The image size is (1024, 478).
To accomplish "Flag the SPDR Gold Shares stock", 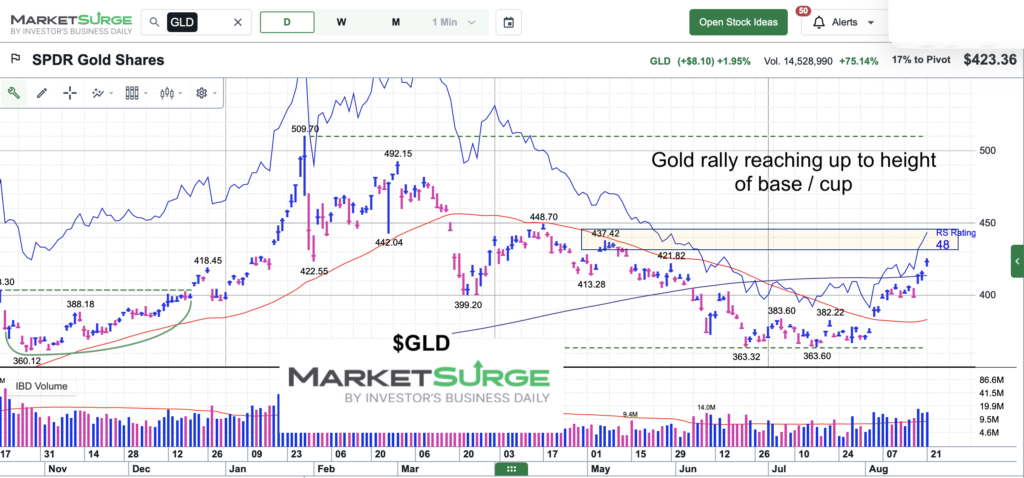I will click(15, 60).
